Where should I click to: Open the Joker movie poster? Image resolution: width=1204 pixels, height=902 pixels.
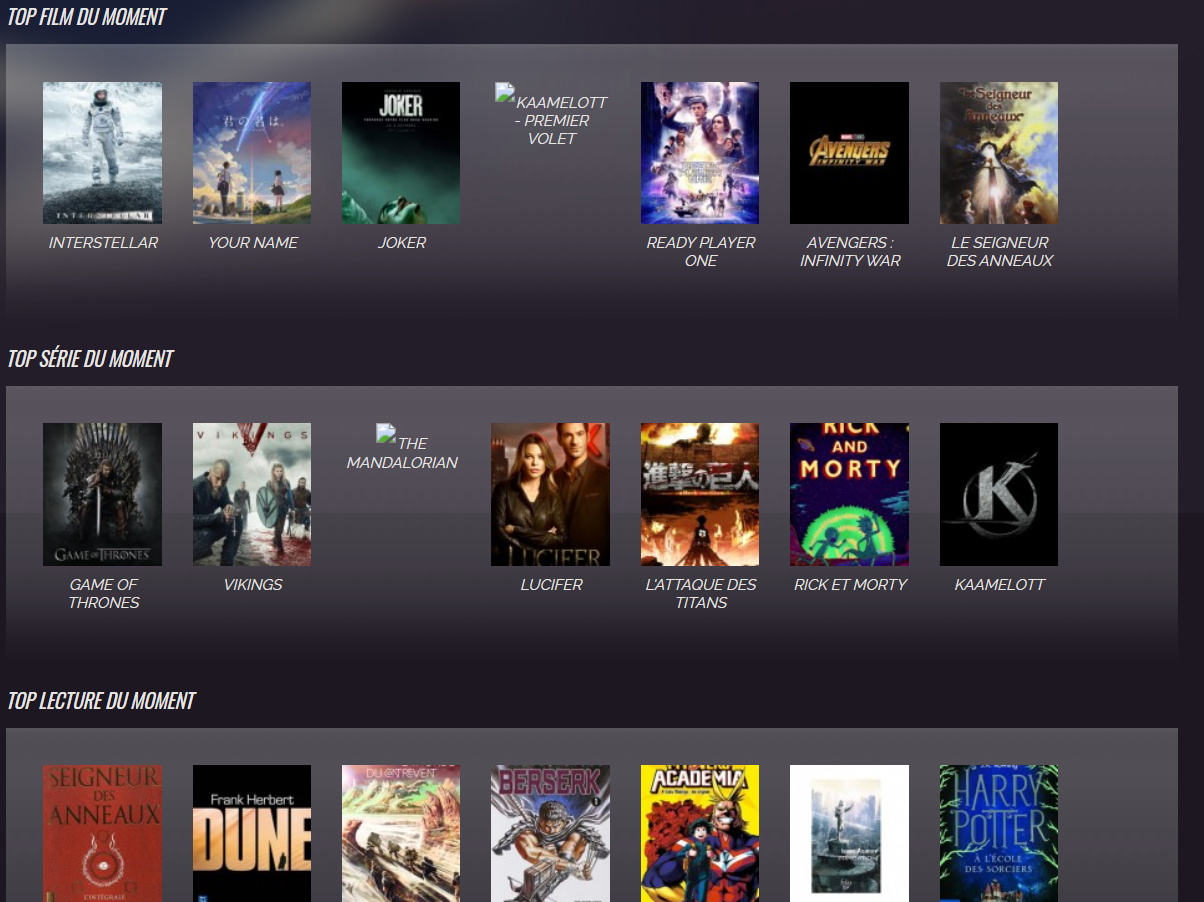[401, 153]
